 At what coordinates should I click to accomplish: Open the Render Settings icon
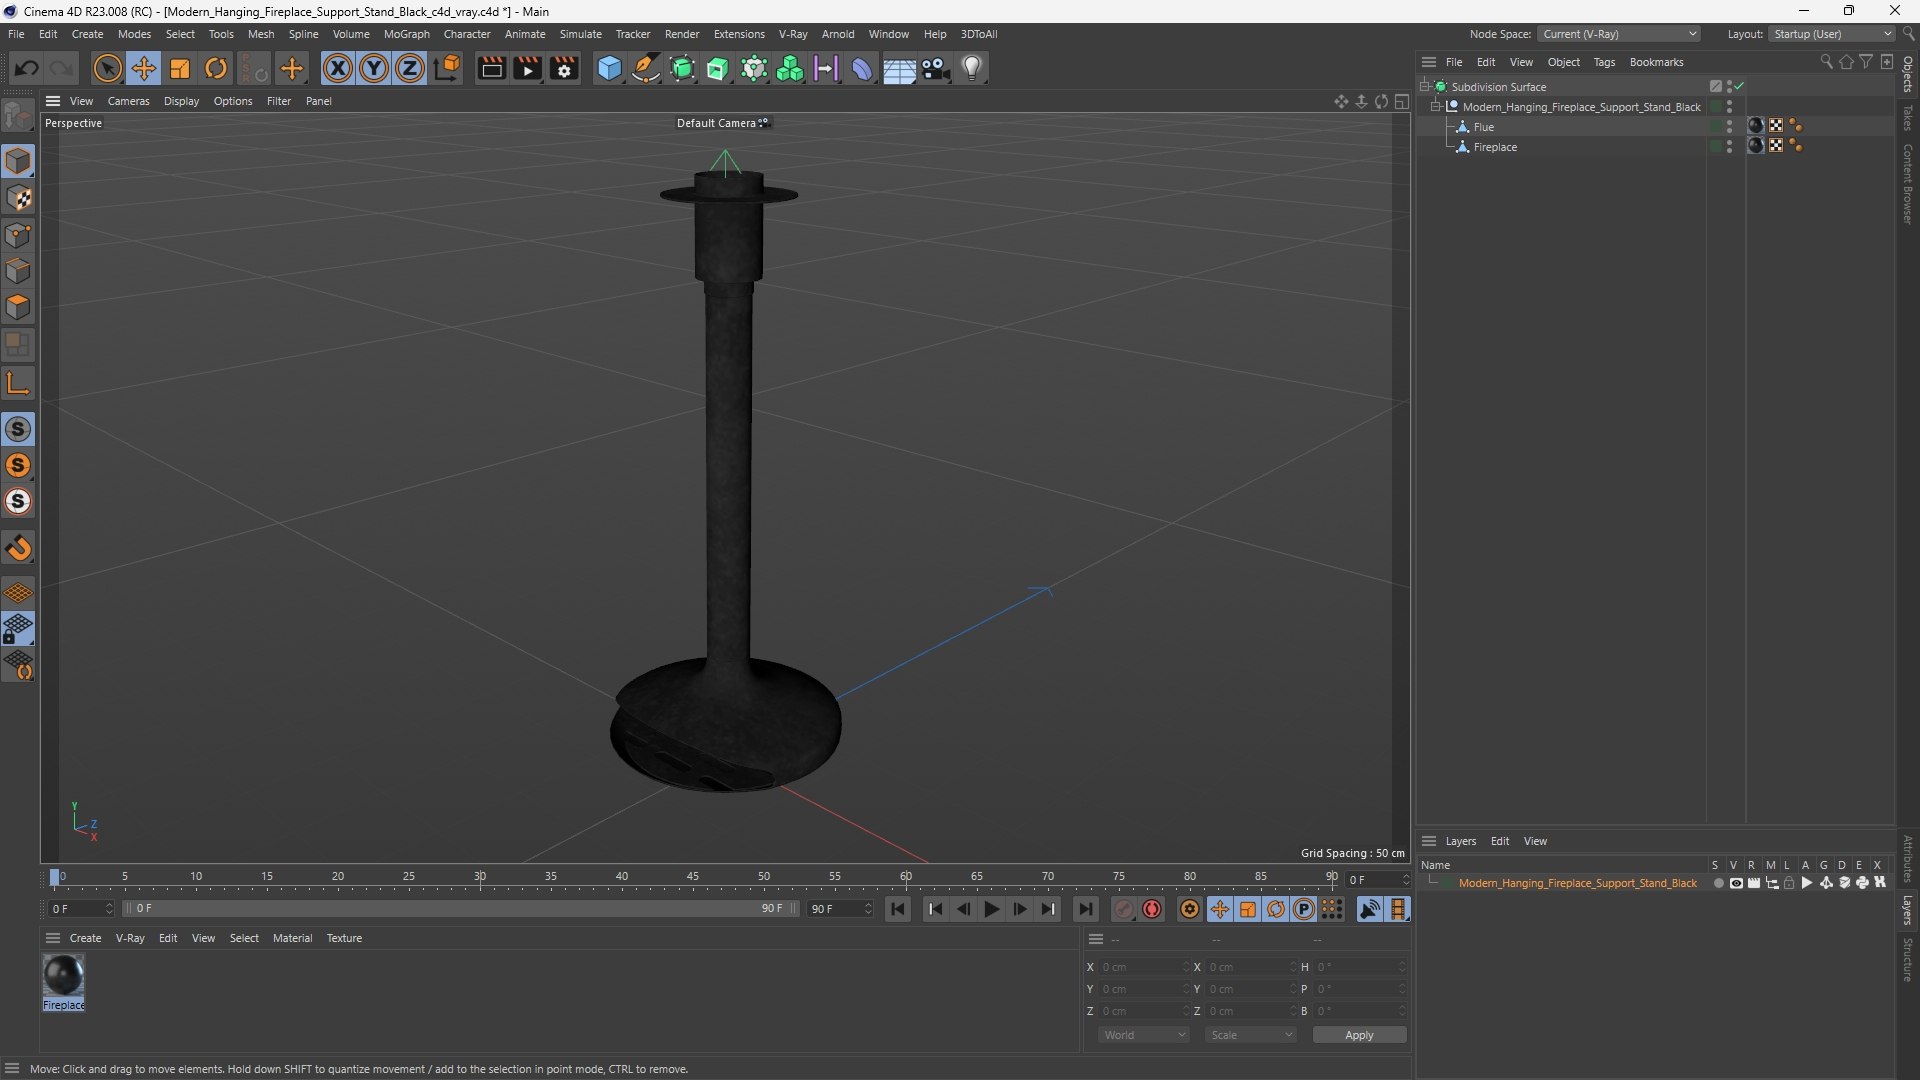click(565, 68)
